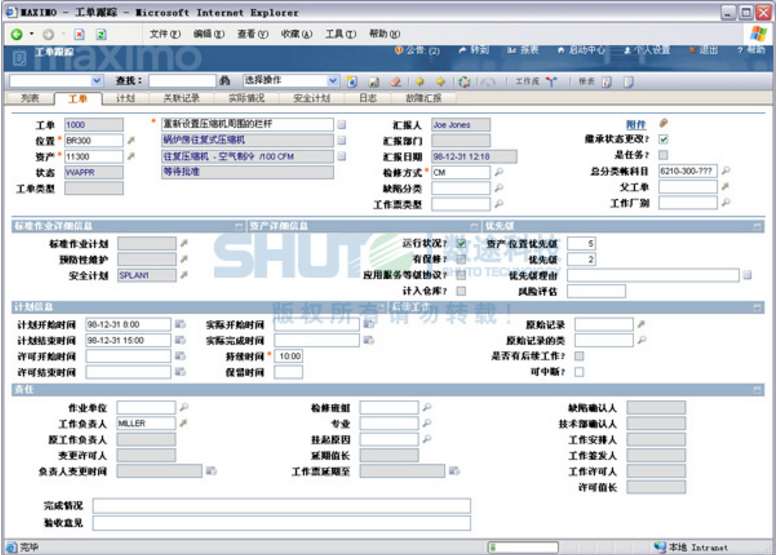Toggle the 运行状况 checkbox
Viewport: 777px width, 555px height.
[x=461, y=243]
